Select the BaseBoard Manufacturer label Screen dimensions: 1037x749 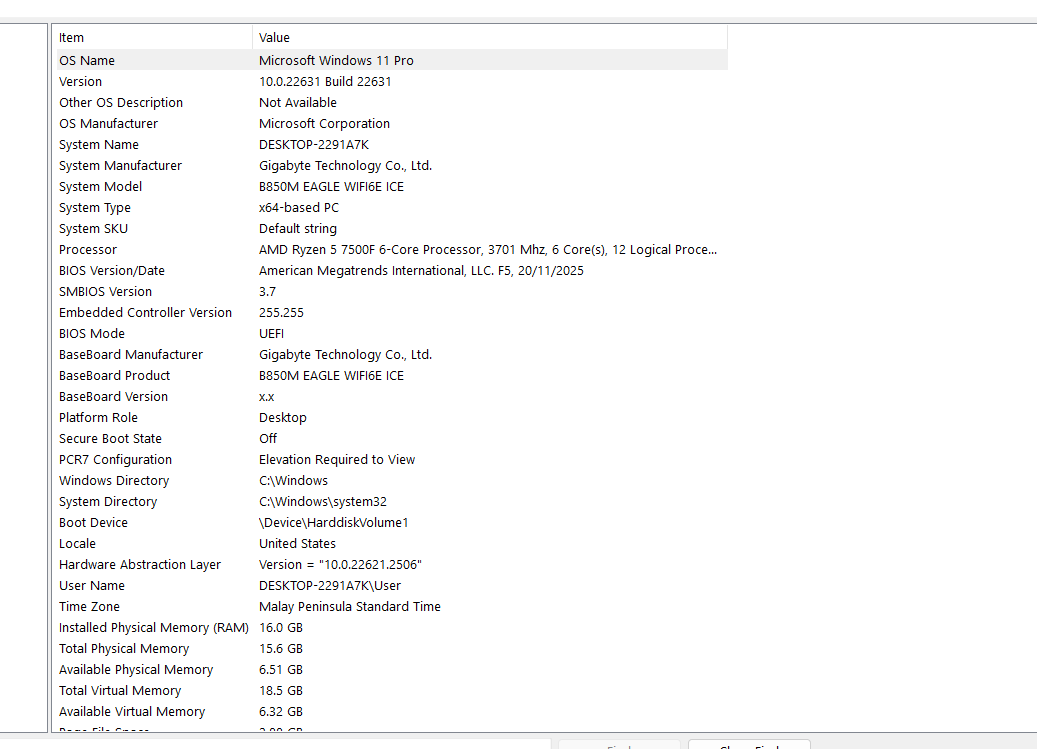click(x=131, y=355)
